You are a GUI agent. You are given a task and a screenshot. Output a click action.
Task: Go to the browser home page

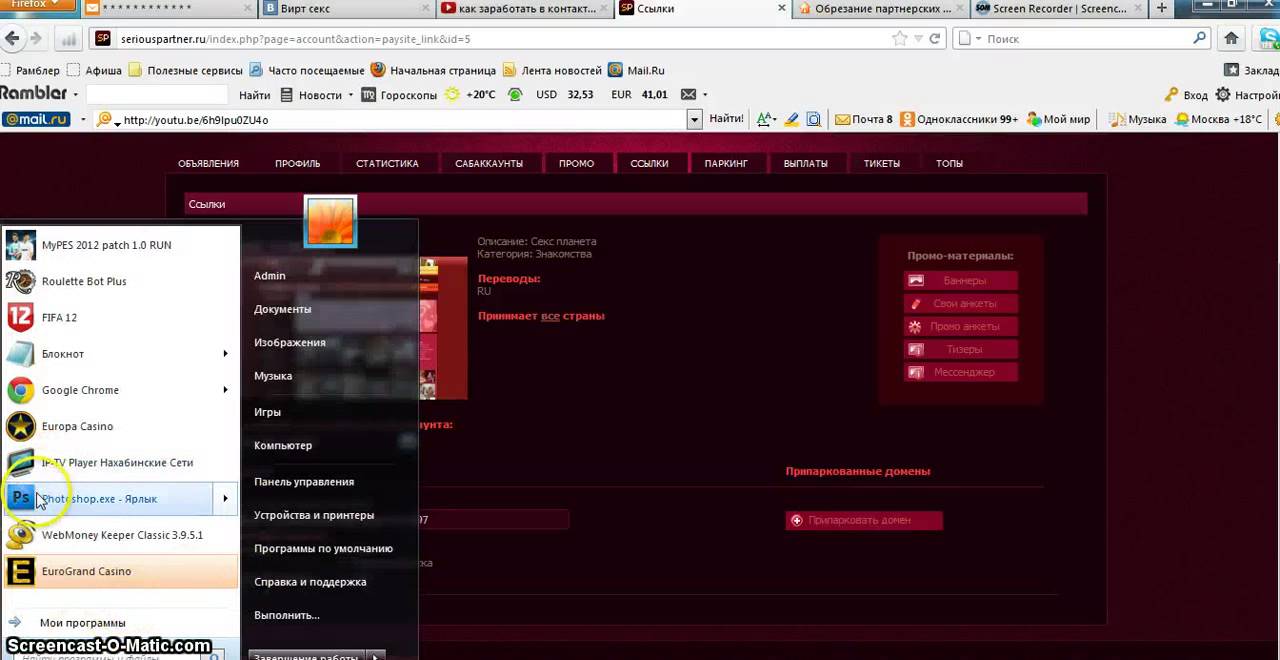click(1231, 39)
